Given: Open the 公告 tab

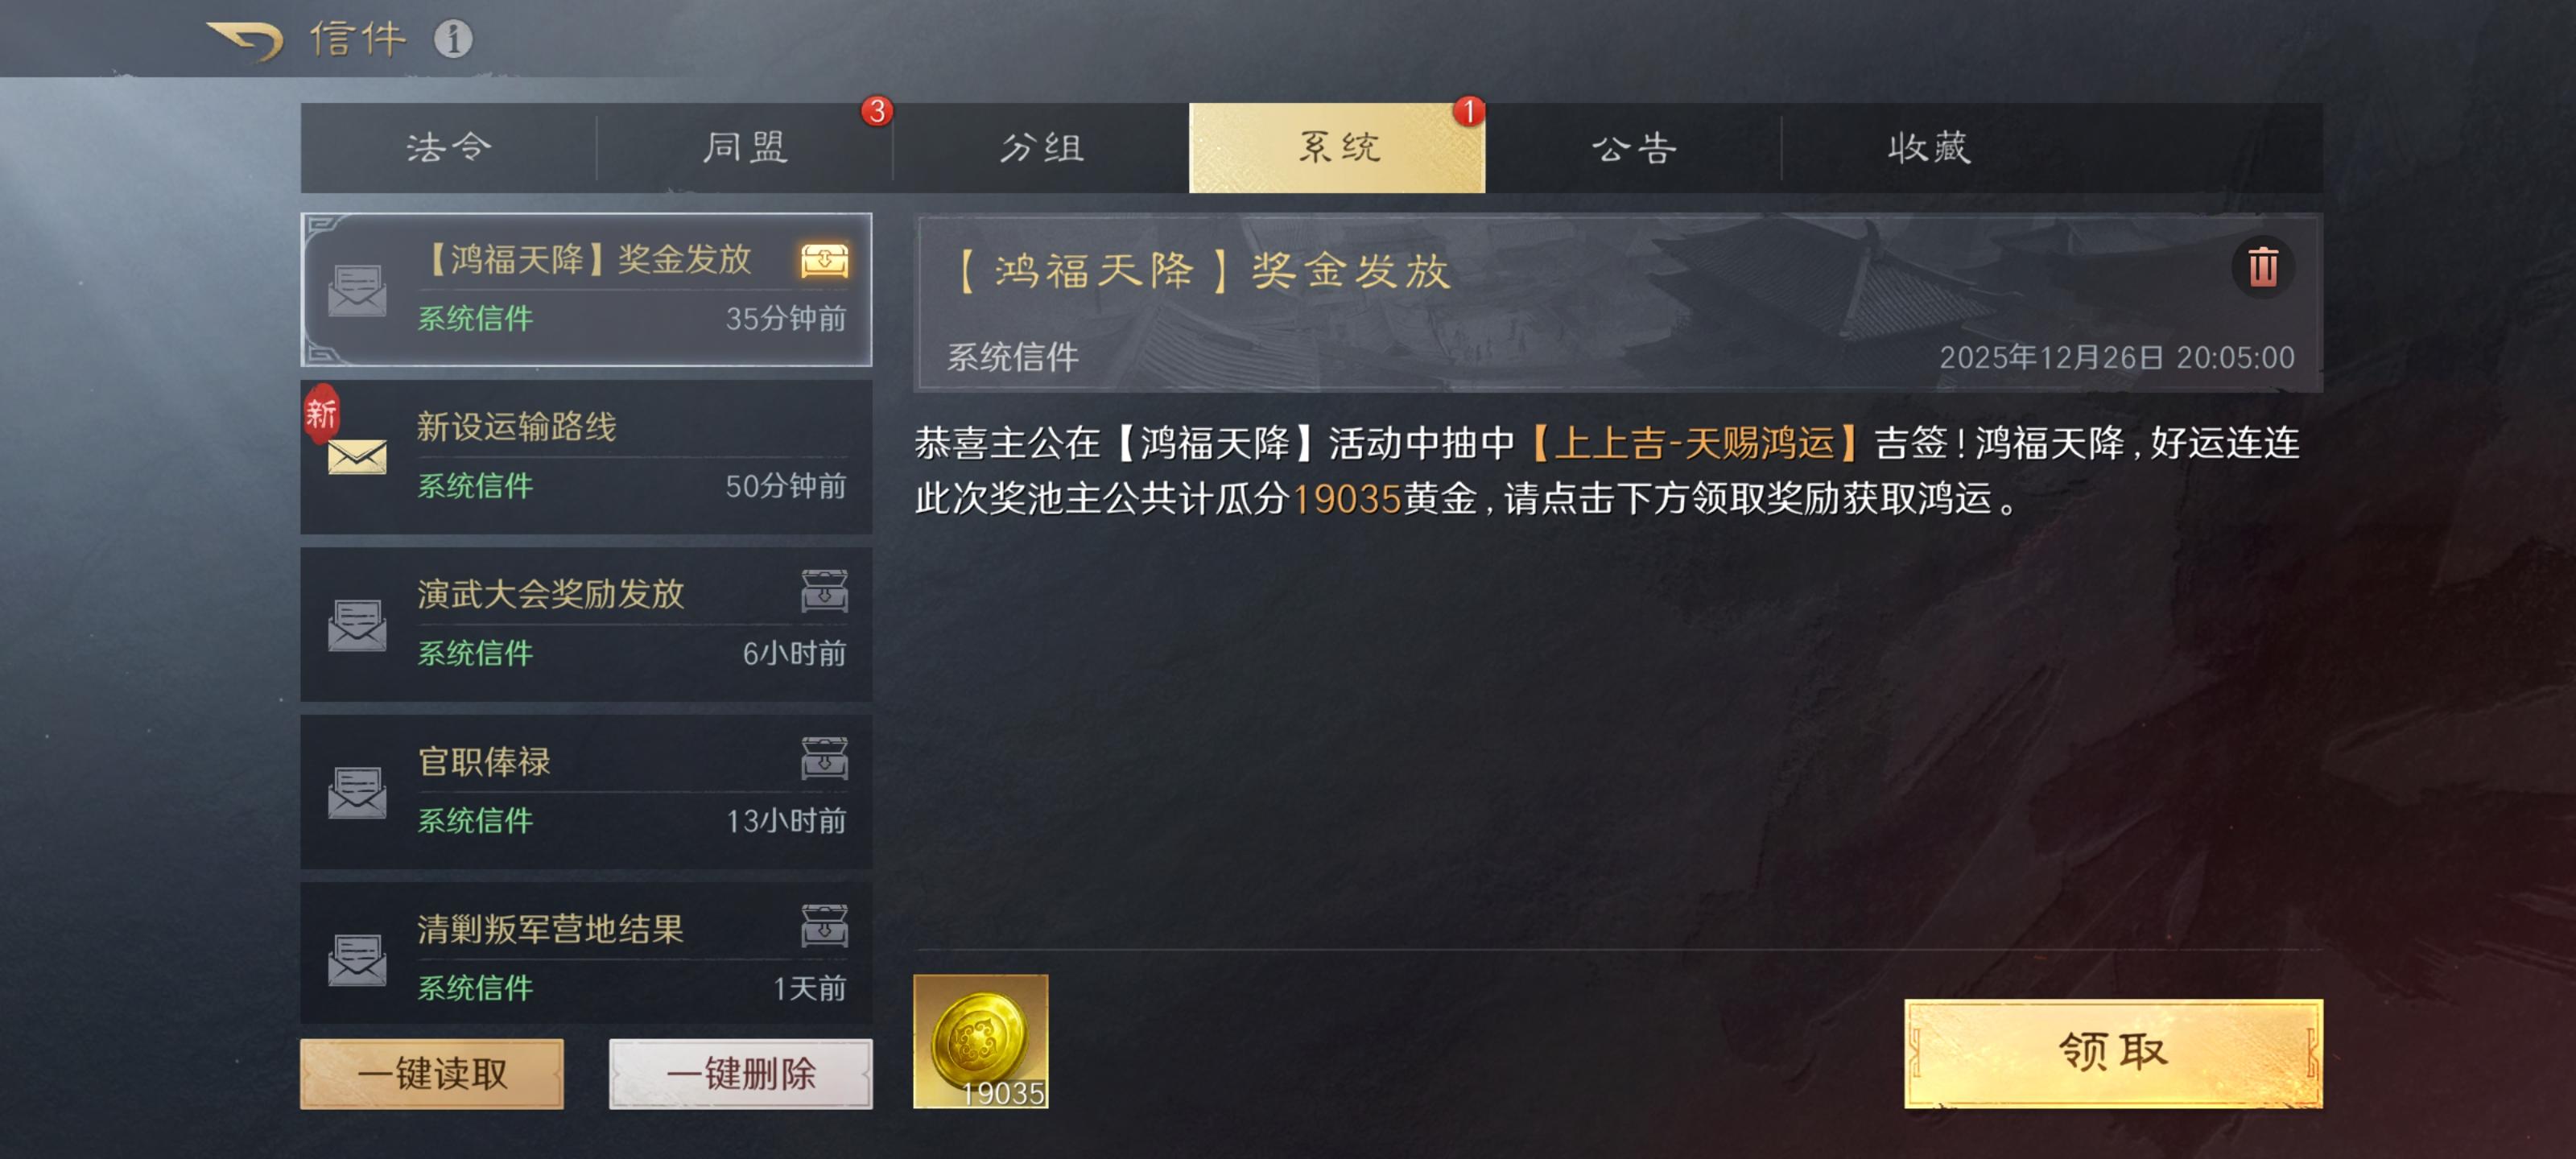Looking at the screenshot, I should pos(1633,148).
